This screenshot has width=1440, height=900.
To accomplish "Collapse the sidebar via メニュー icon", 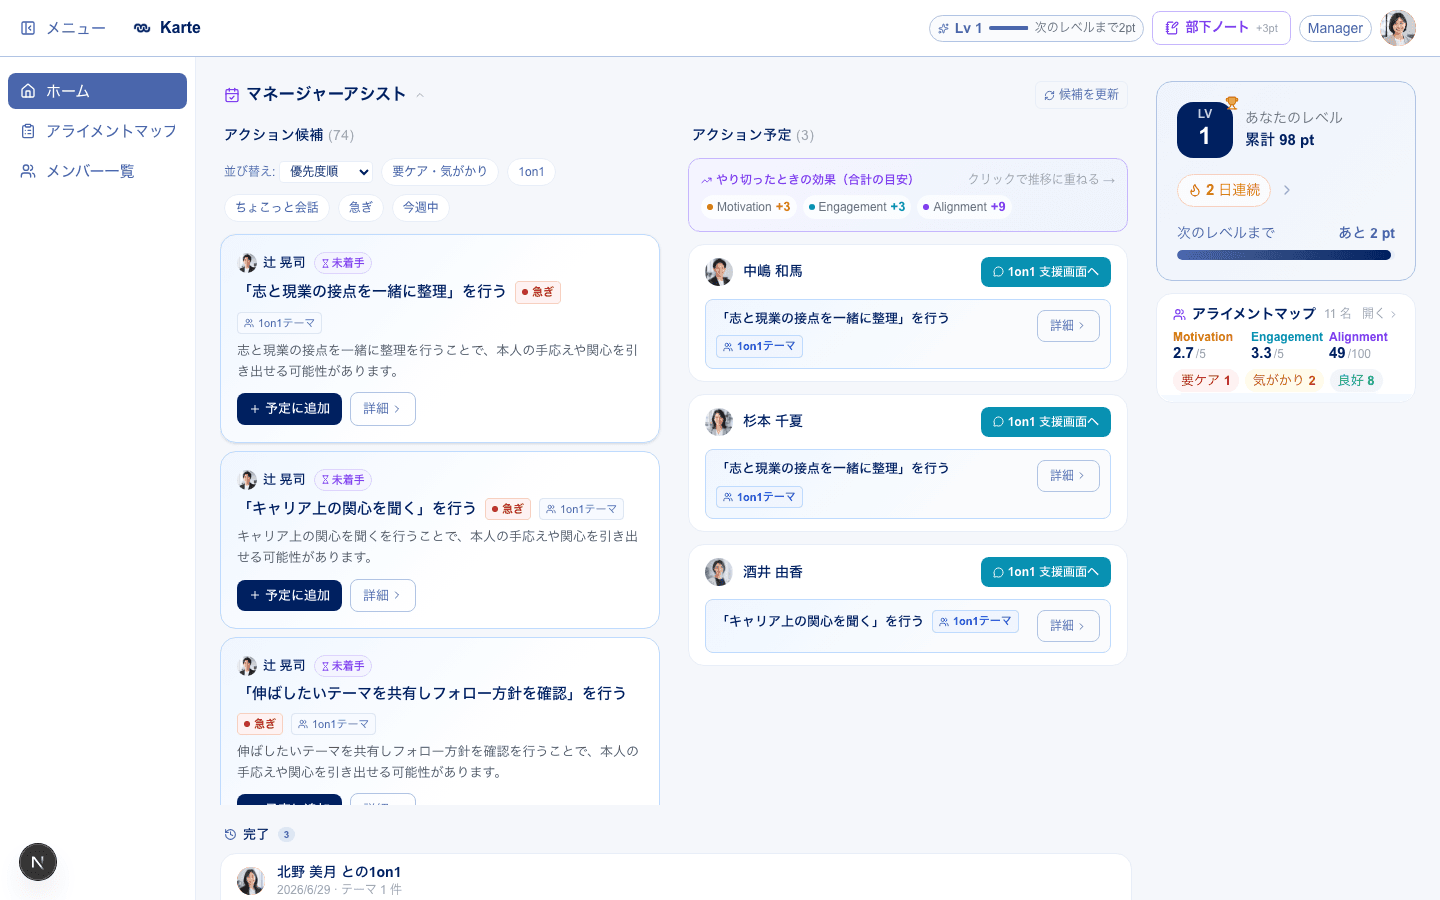I will 28,28.
